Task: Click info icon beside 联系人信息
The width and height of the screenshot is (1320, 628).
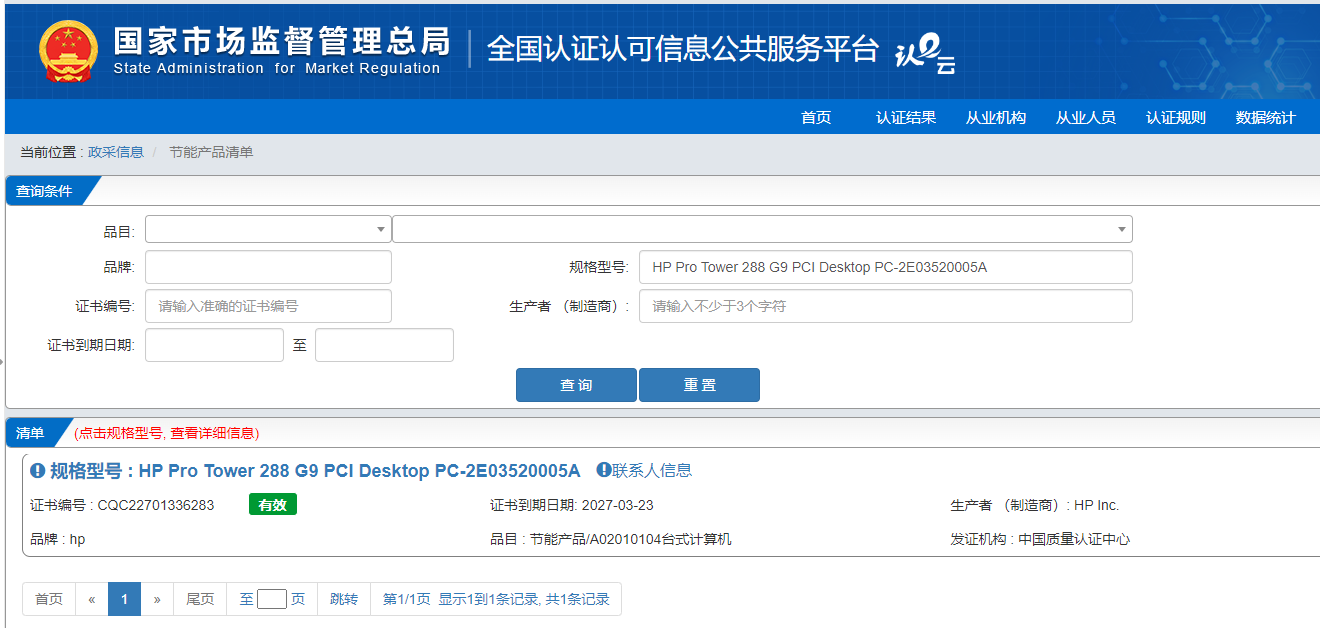Action: pos(604,470)
